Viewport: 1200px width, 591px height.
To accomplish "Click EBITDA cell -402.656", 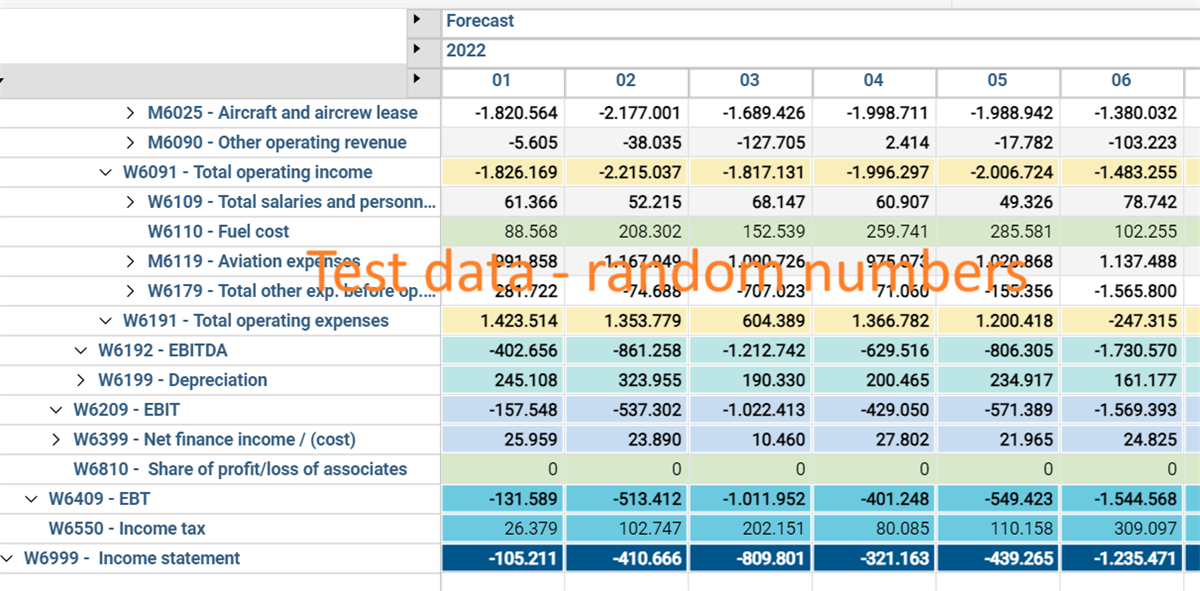I will coord(503,351).
